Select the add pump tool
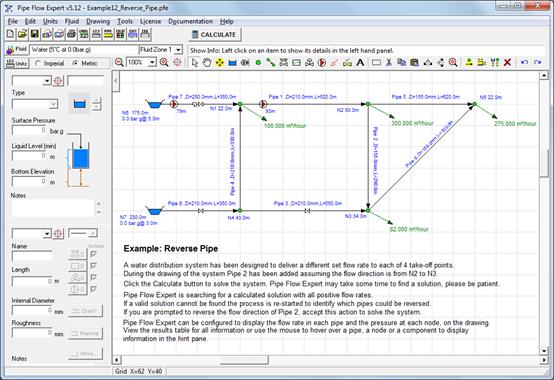Viewport: 554px width, 380px height. click(x=322, y=63)
